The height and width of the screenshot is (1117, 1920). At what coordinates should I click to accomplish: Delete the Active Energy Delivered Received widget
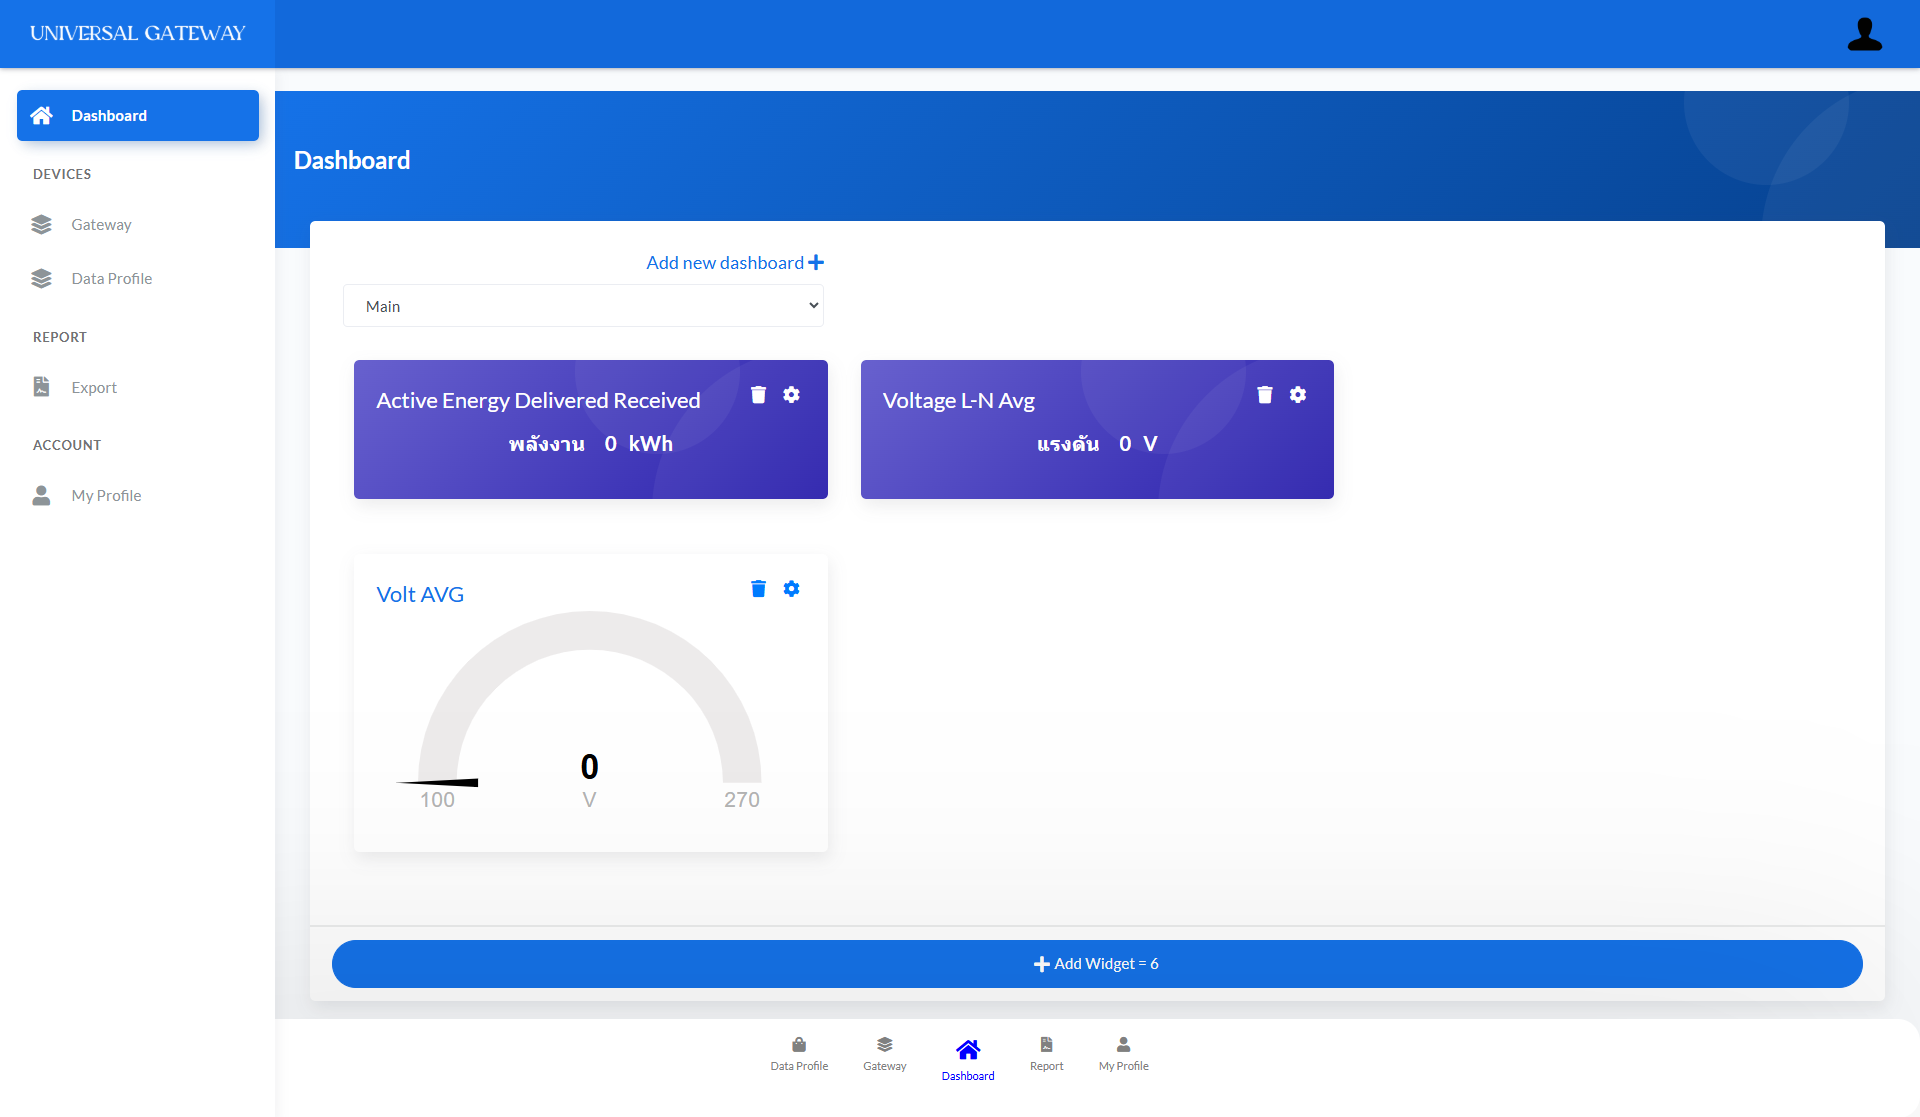pyautogui.click(x=758, y=395)
